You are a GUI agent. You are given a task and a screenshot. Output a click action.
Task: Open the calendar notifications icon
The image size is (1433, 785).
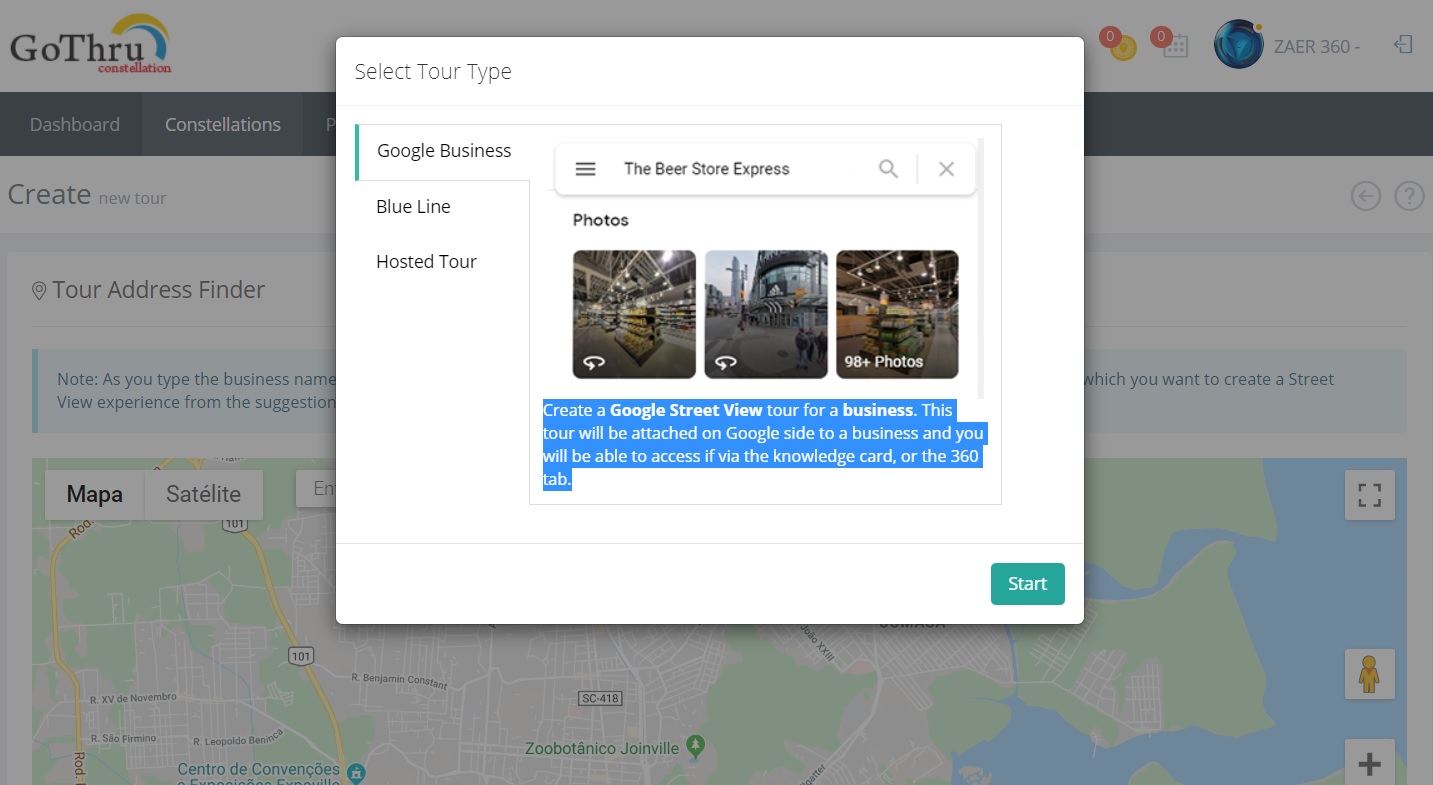point(1175,45)
